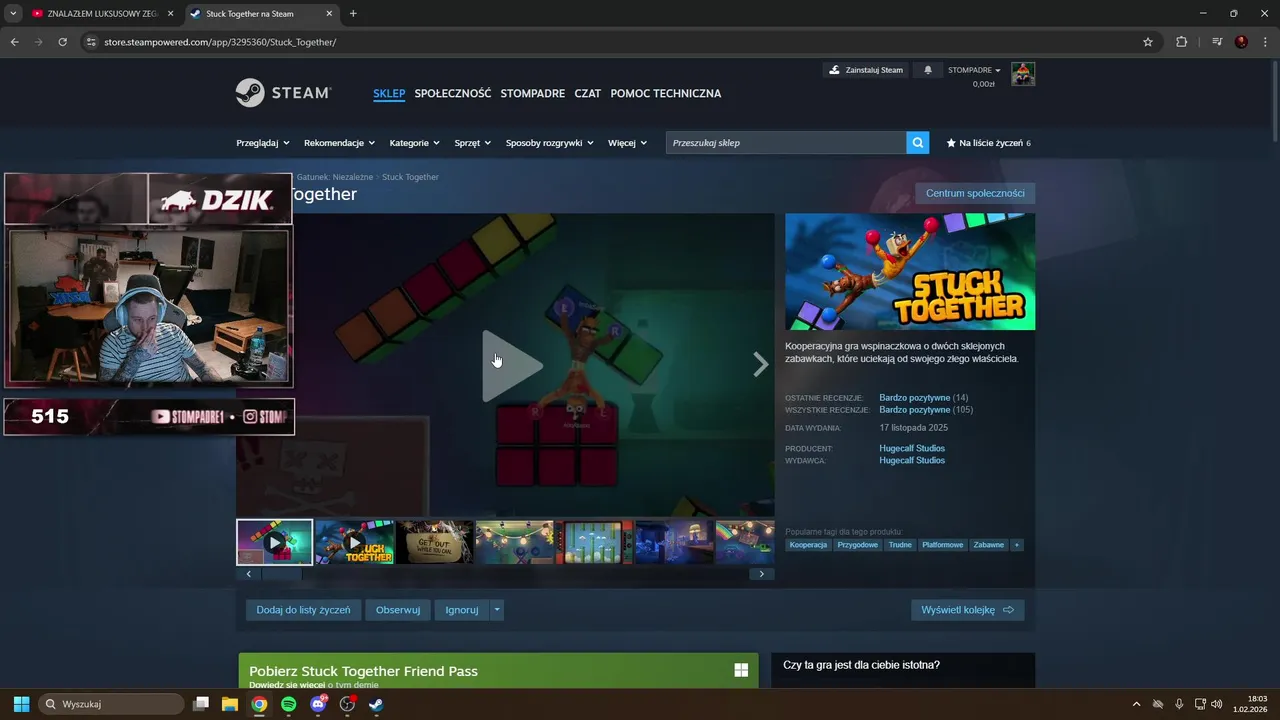
Task: Click the search magnifier button
Action: click(x=918, y=143)
